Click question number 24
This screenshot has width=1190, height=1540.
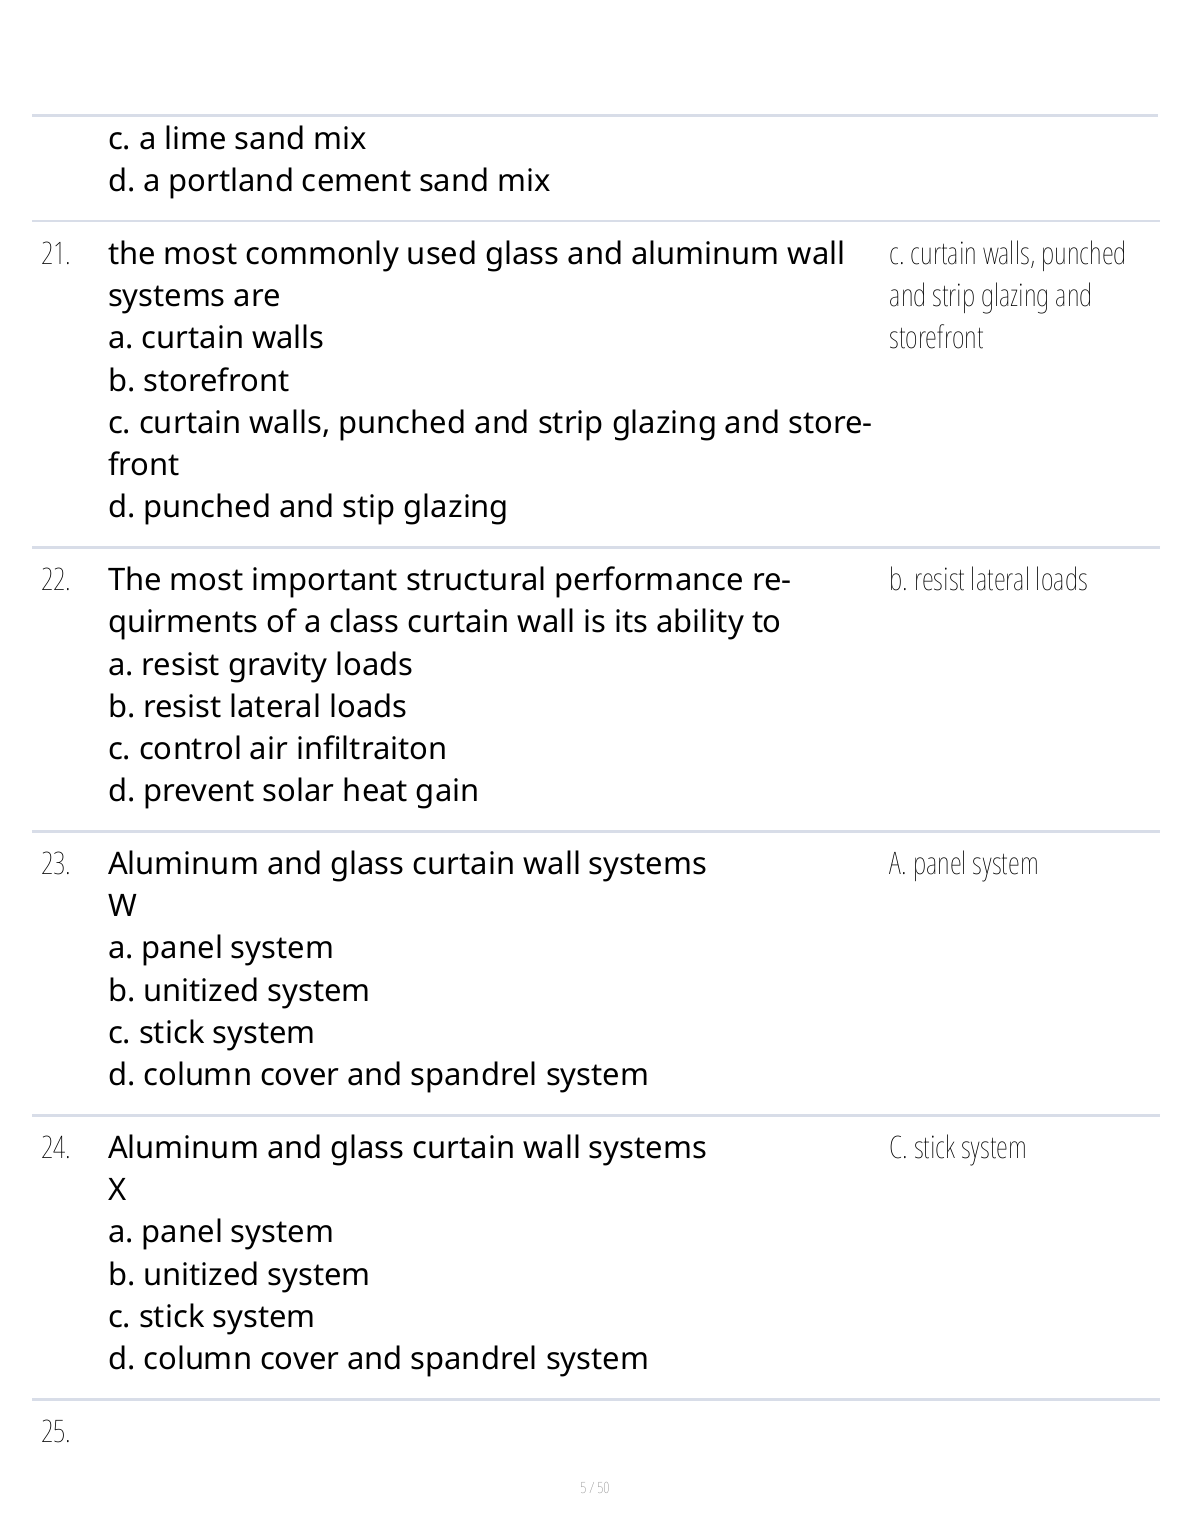pos(56,1149)
